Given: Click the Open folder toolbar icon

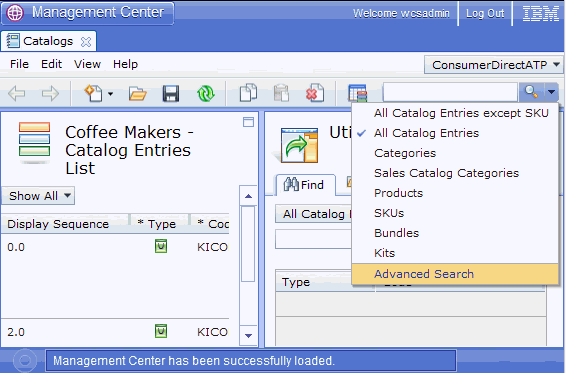Looking at the screenshot, I should 138,94.
